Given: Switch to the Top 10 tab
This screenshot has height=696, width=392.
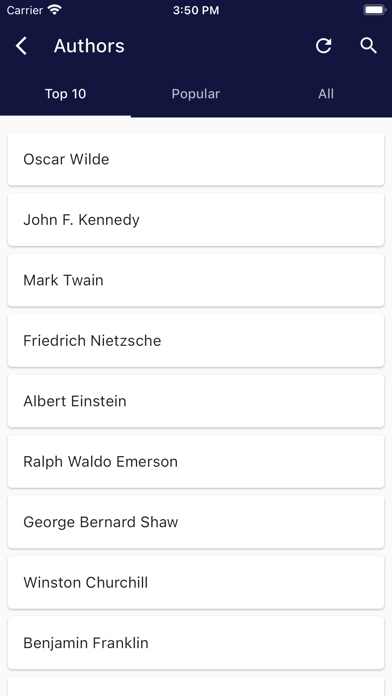Looking at the screenshot, I should click(65, 94).
